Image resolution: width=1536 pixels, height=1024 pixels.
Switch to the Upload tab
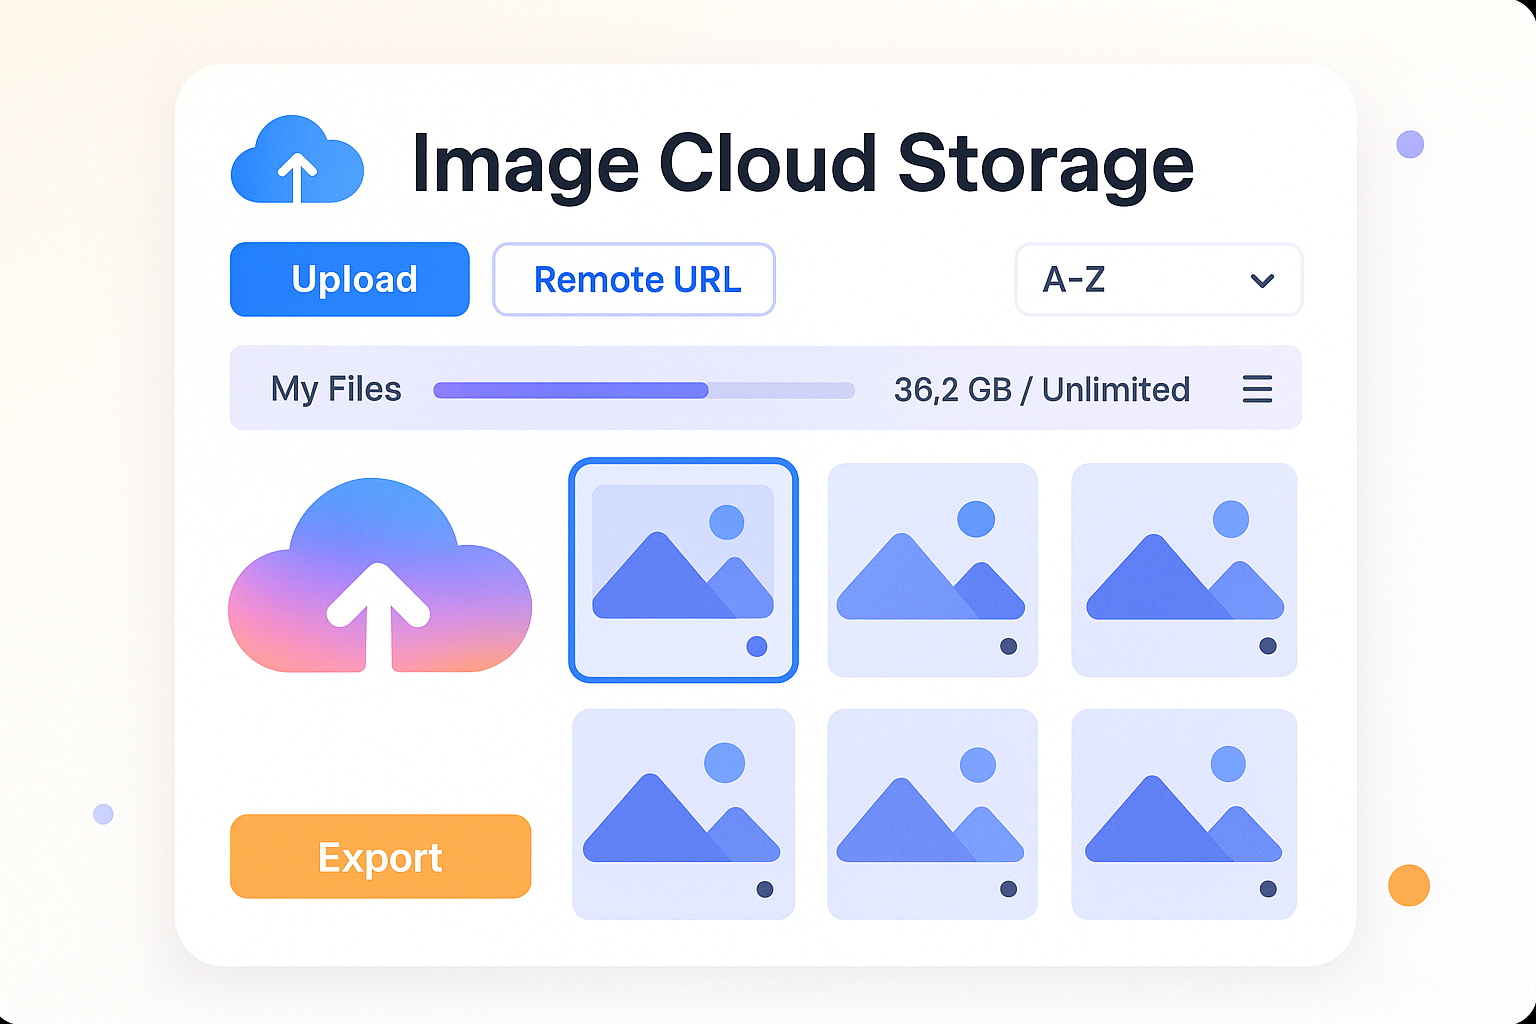(349, 280)
